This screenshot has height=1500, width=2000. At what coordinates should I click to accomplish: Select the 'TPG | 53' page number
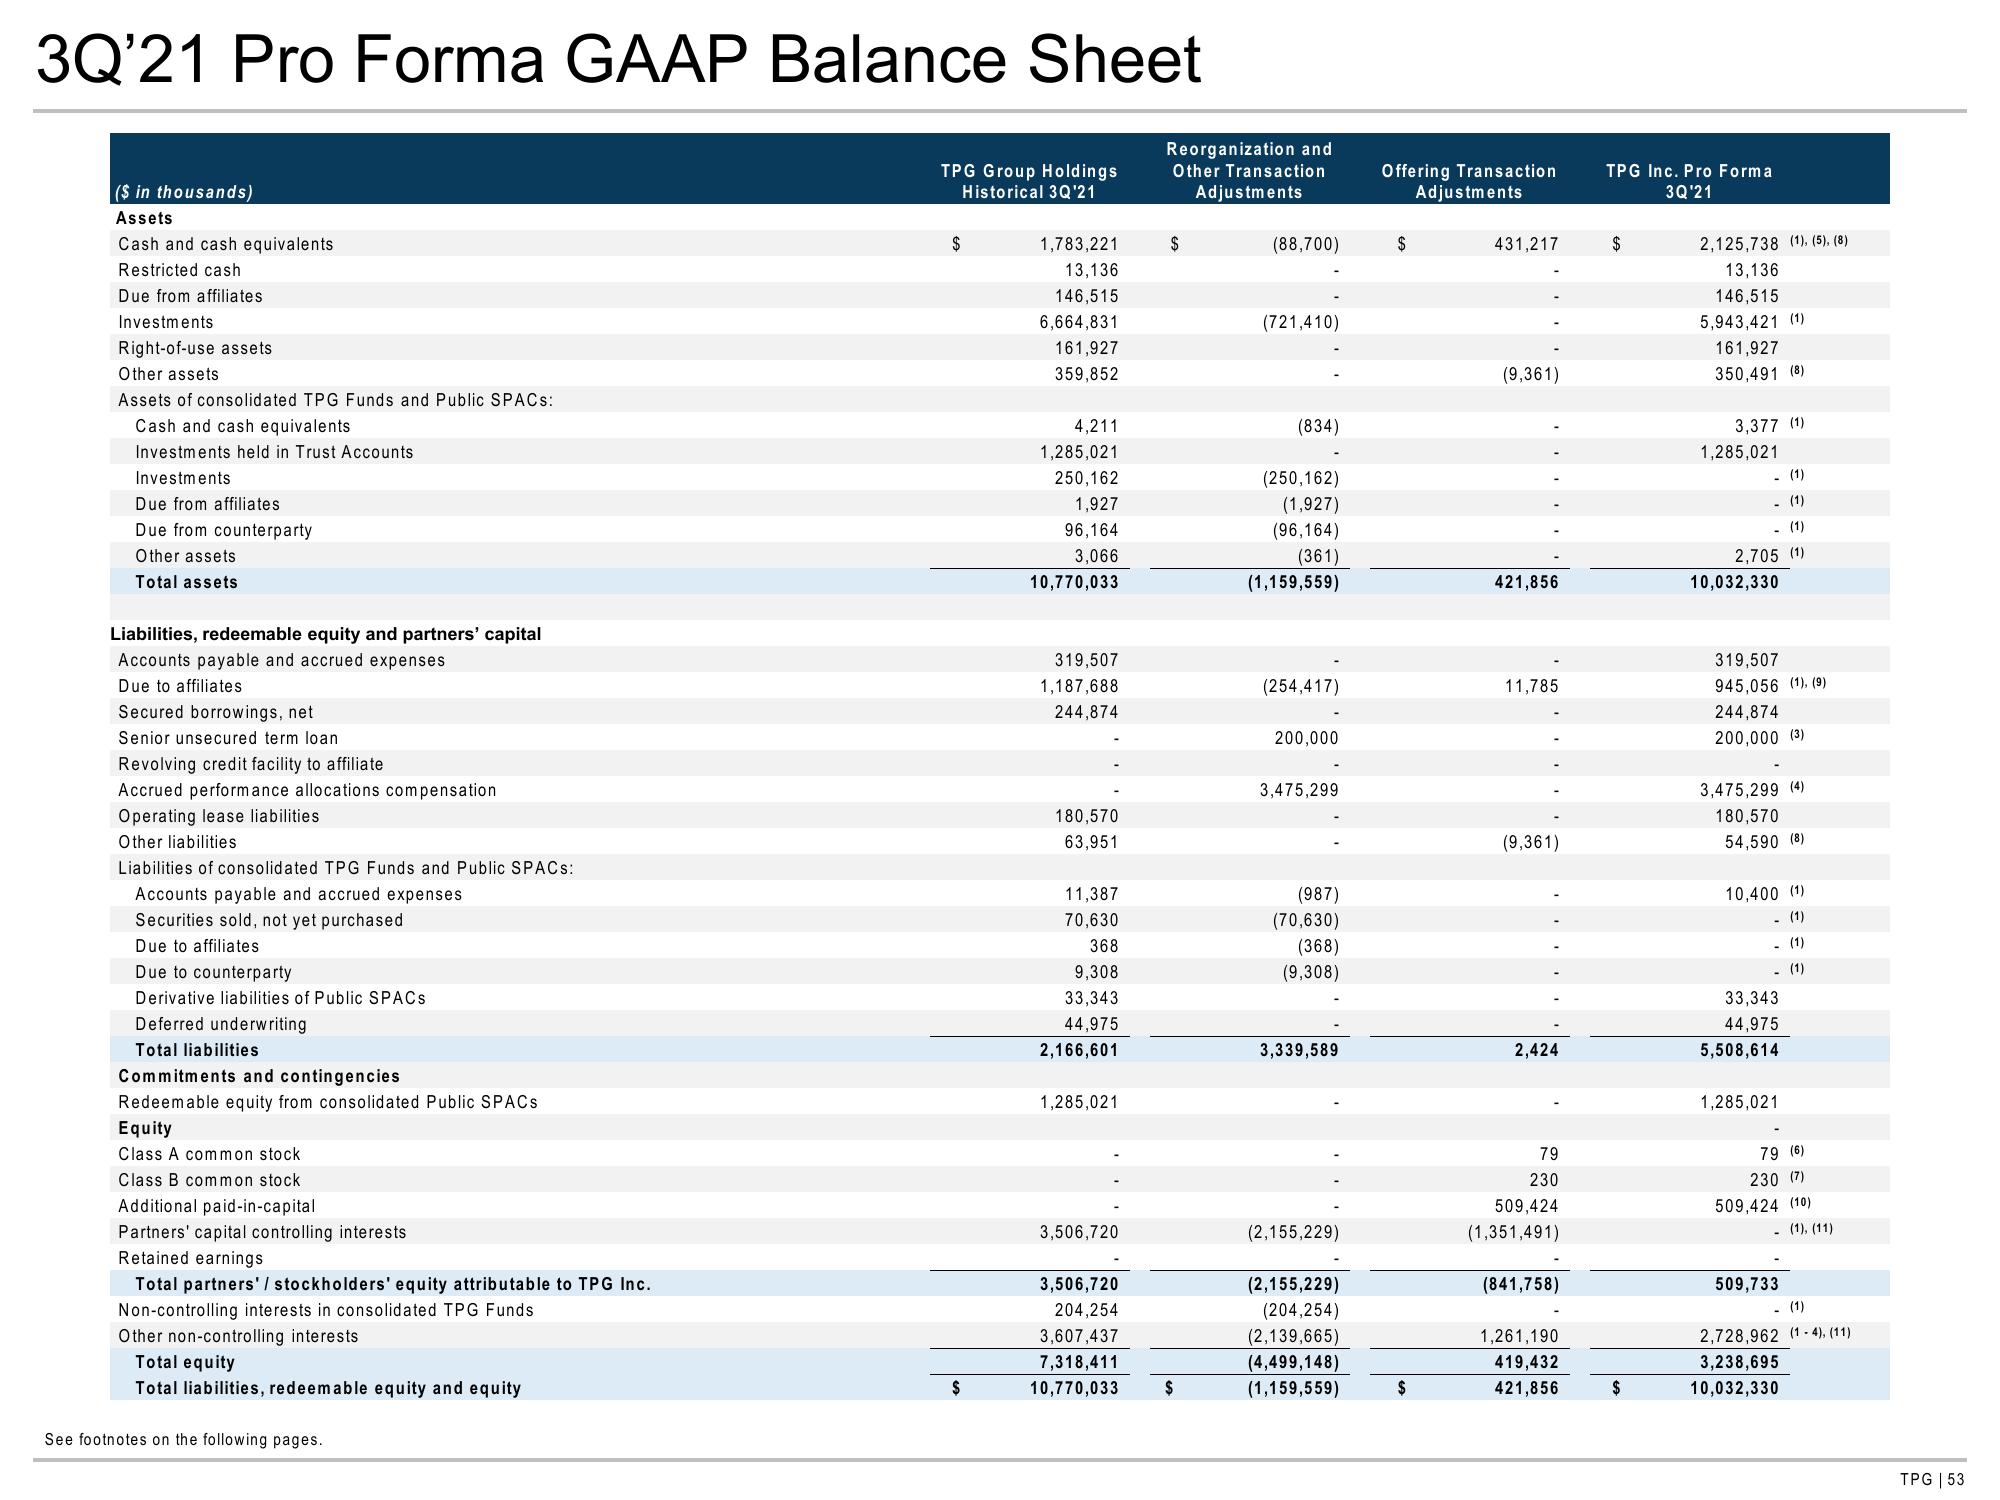1932,1480
